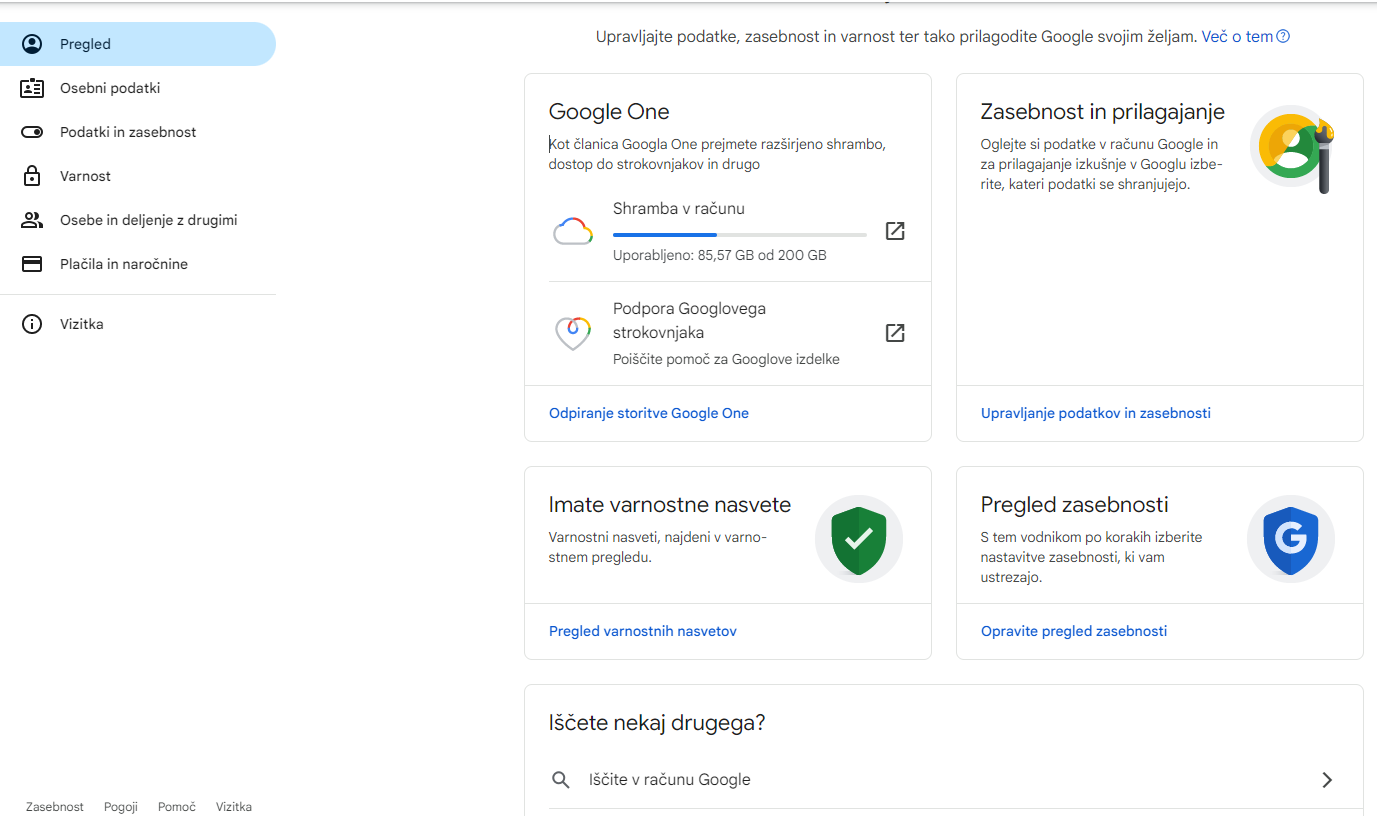Click Upravljanje podatkov in zasebnosti link
The width and height of the screenshot is (1377, 816).
[x=1096, y=413]
